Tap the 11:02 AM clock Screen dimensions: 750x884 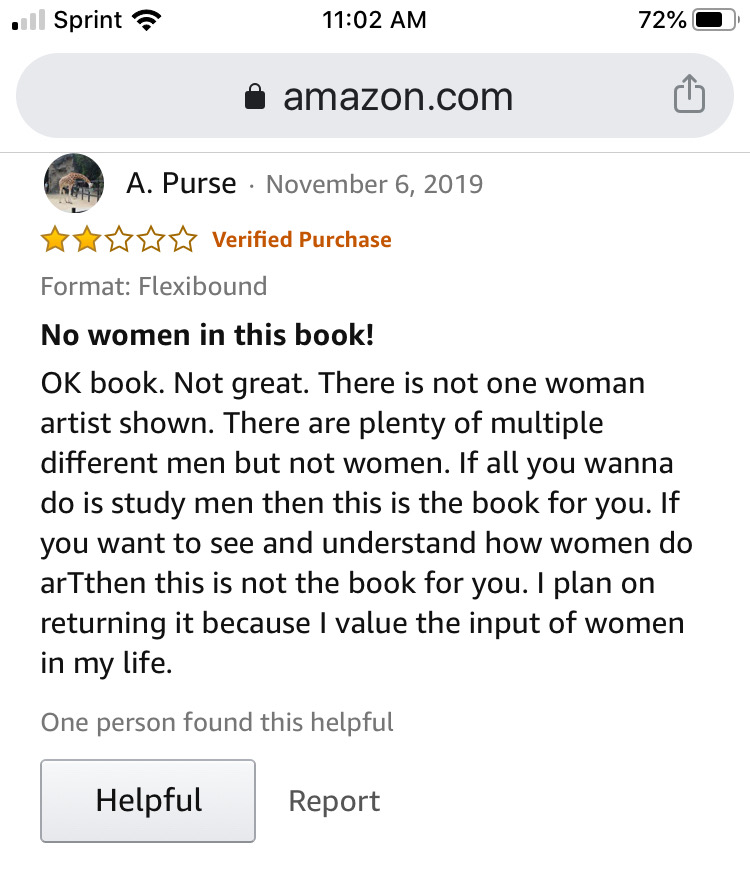point(375,20)
